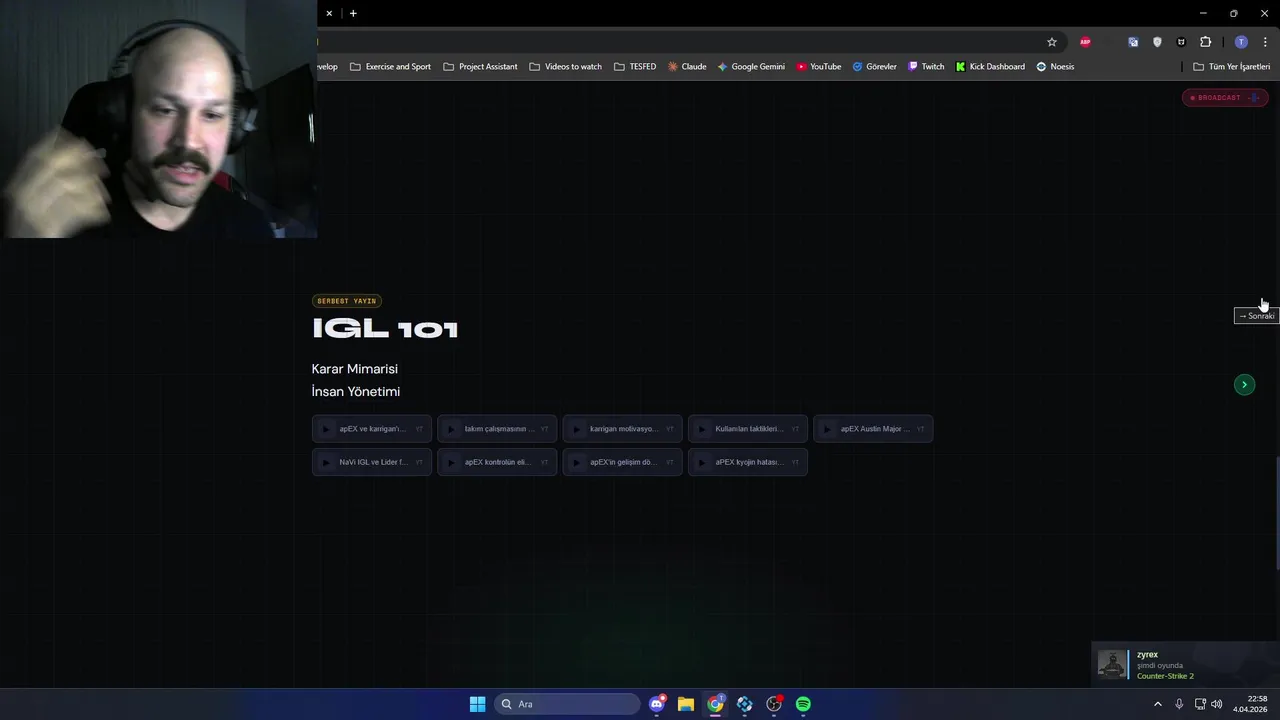Click the microphone tray icon

point(1179,704)
